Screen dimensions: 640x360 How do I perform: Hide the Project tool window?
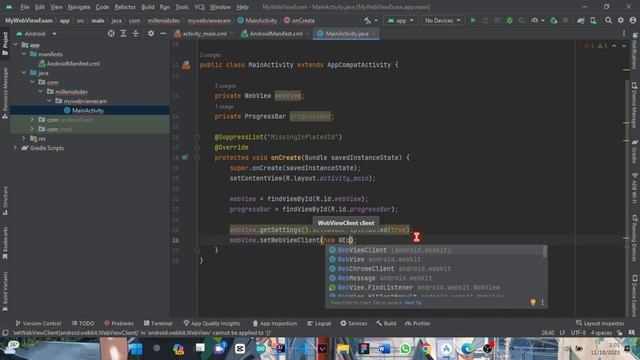point(163,34)
